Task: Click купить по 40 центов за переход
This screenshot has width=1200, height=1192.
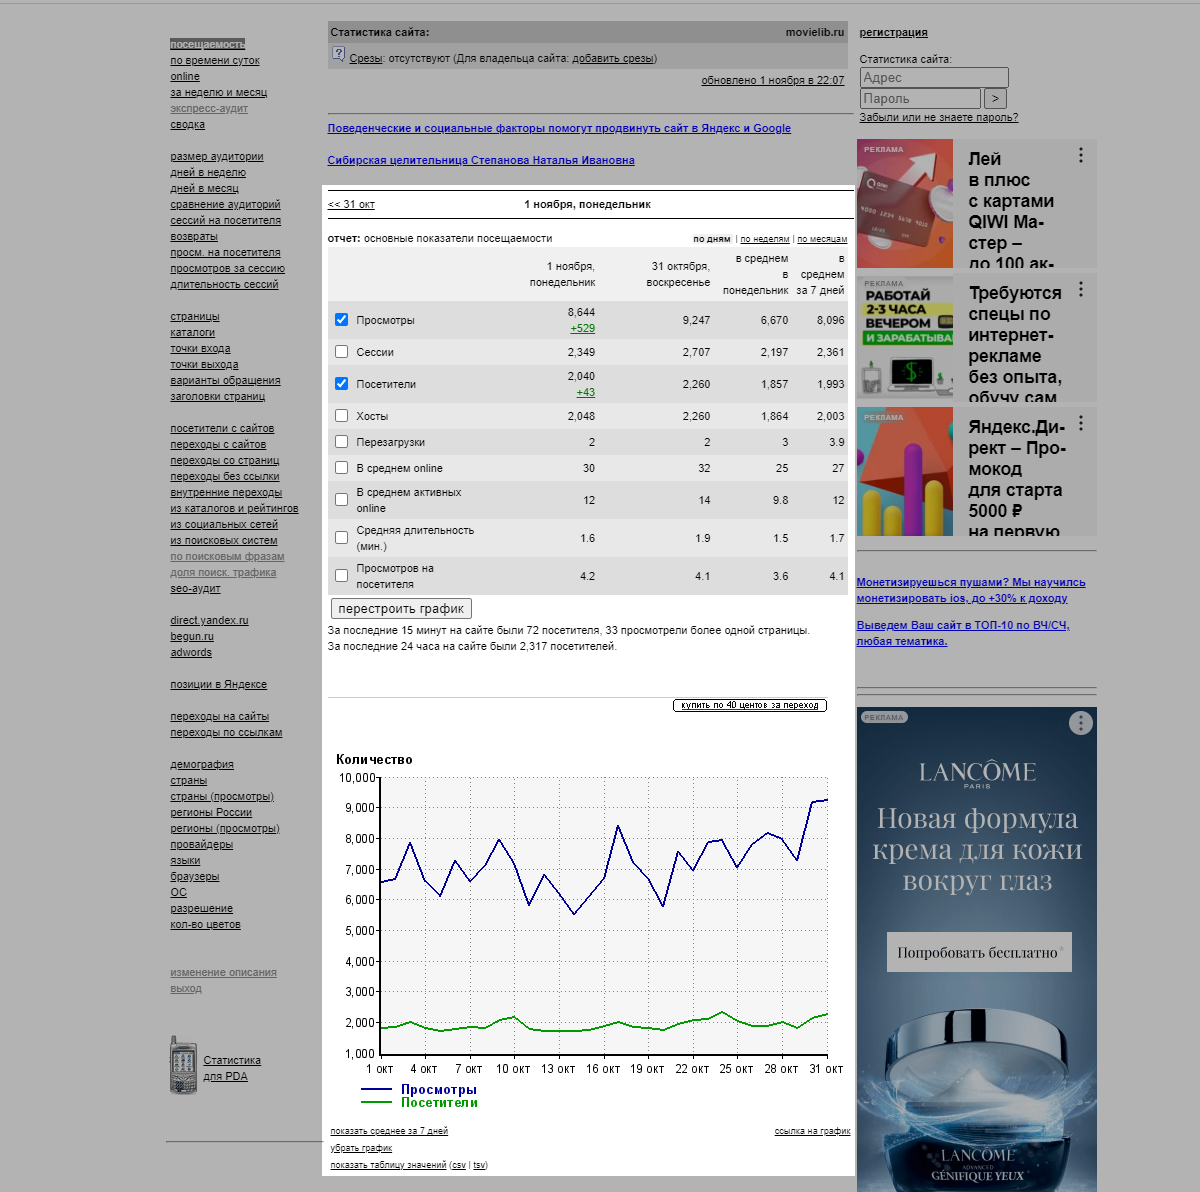Action: 750,705
